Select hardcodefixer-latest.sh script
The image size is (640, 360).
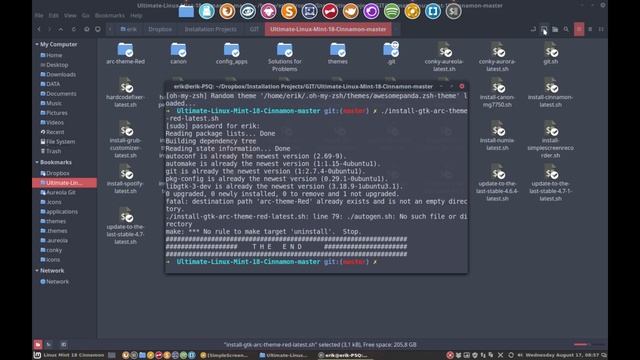click(x=125, y=93)
